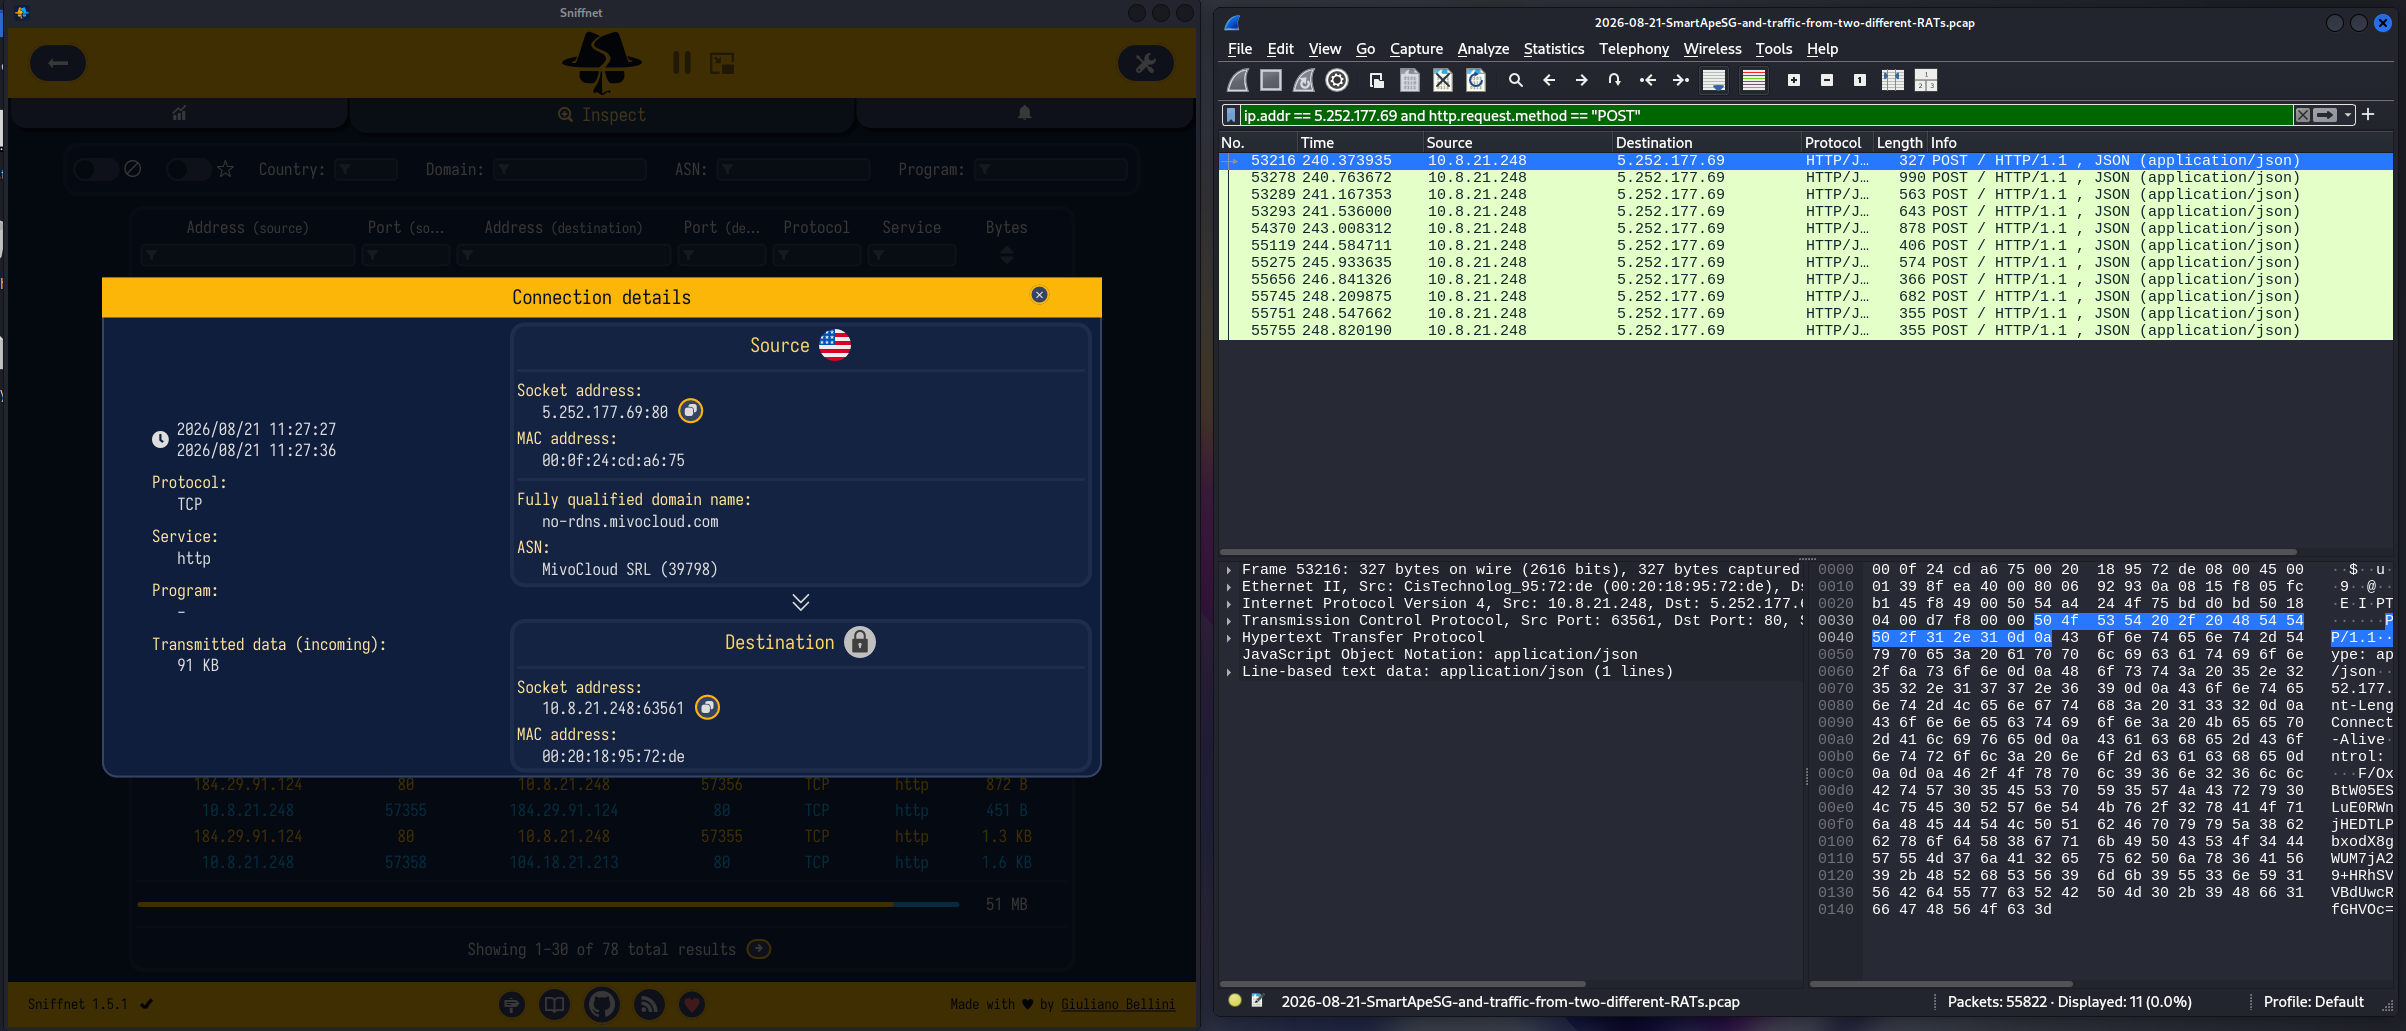This screenshot has width=2406, height=1031.
Task: Go back with Sniffnet arrow button
Action: click(x=58, y=63)
